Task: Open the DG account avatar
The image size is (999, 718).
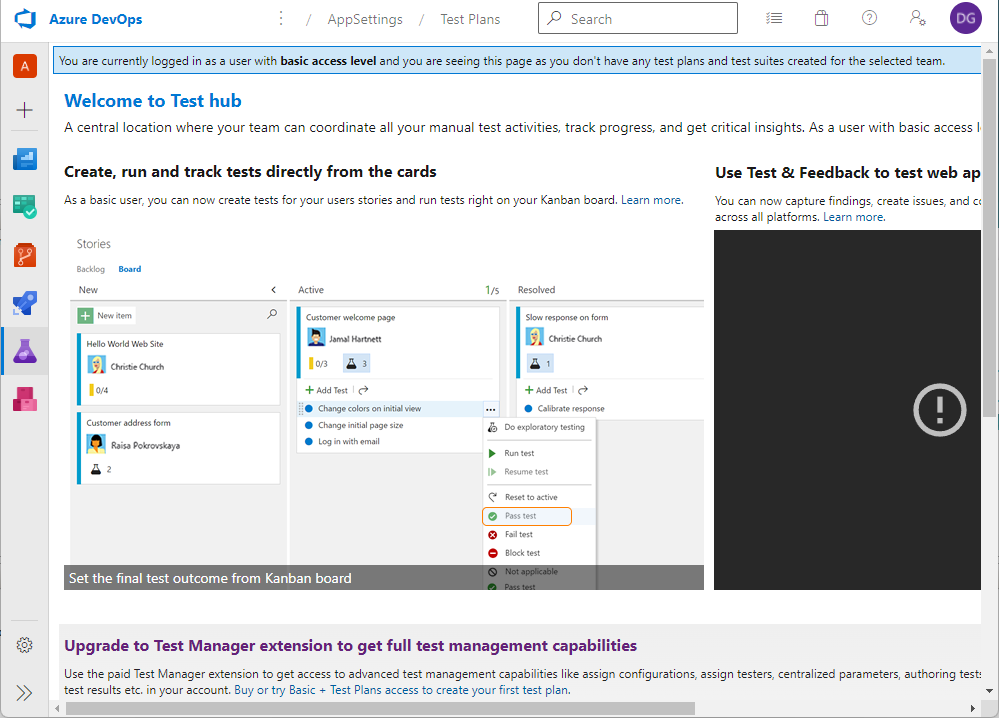Action: point(965,18)
